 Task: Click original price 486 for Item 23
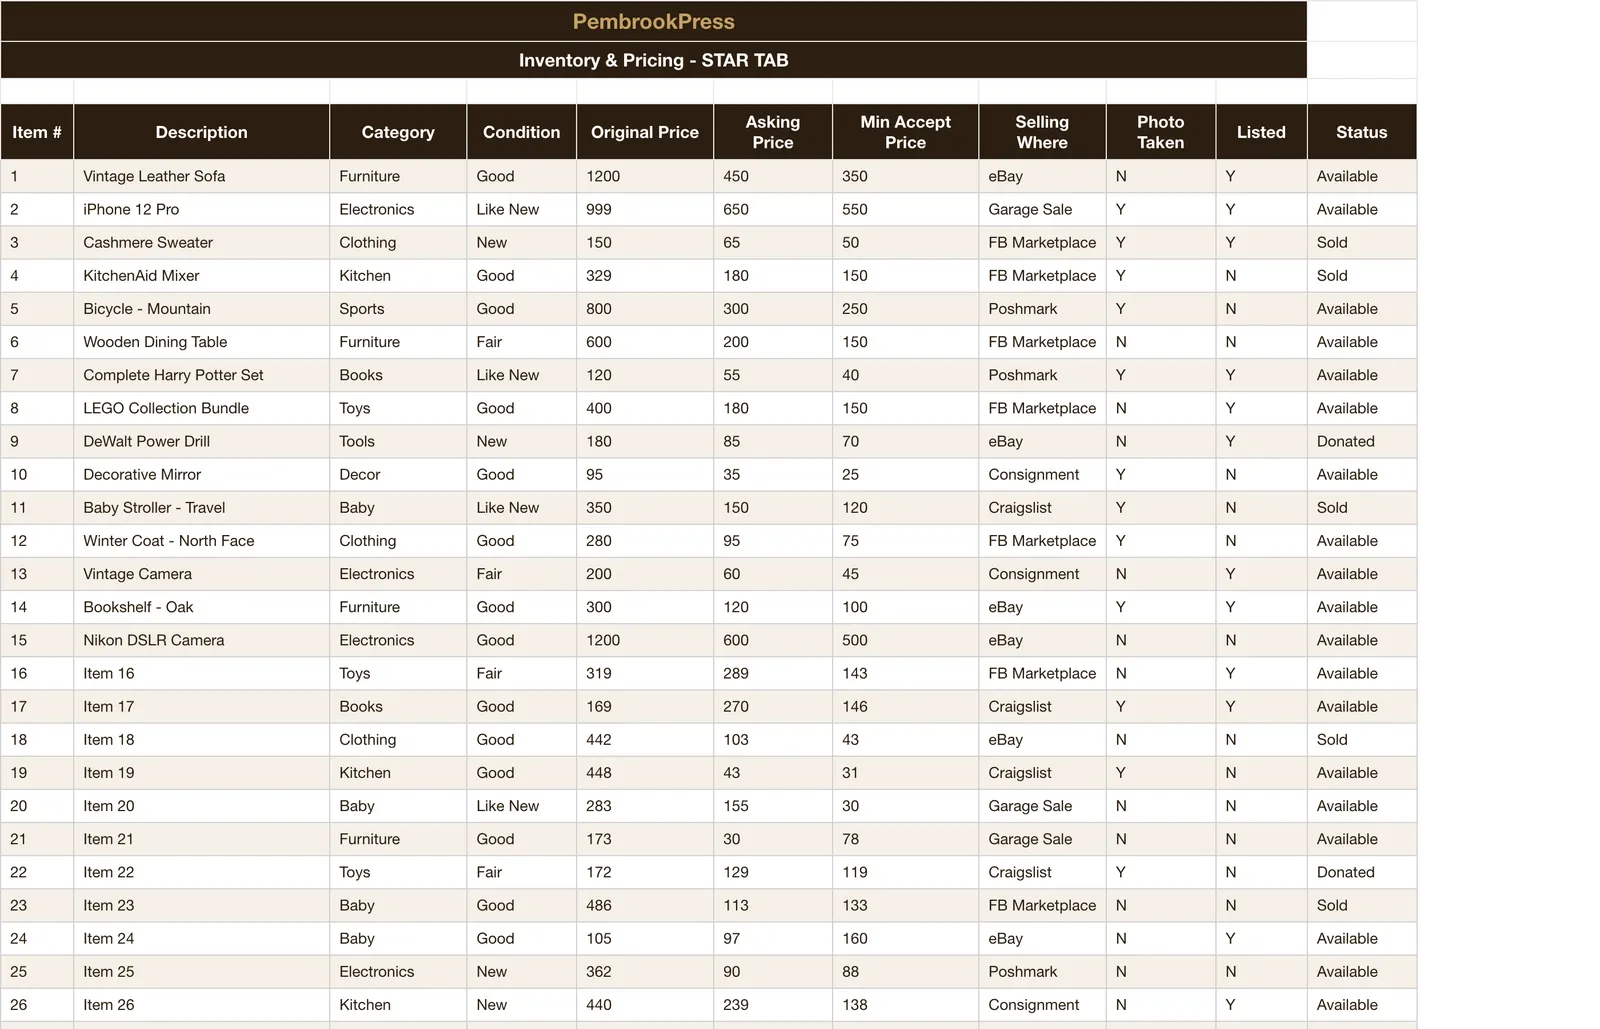pyautogui.click(x=645, y=905)
